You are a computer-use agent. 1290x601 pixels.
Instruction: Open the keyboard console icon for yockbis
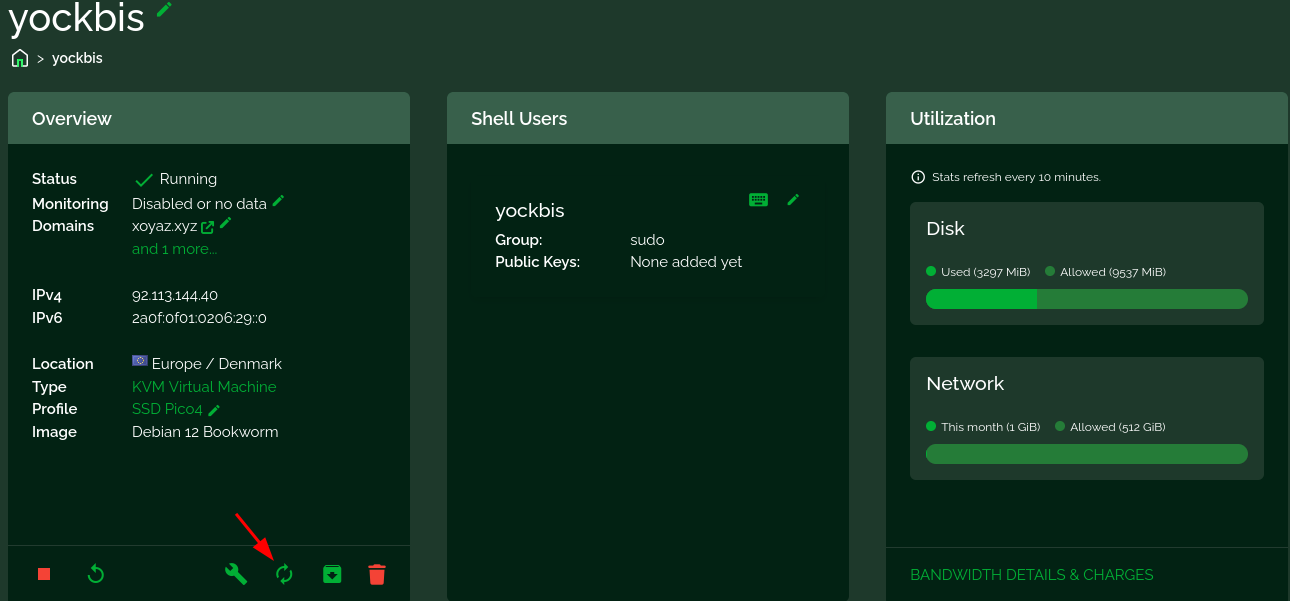pos(759,200)
